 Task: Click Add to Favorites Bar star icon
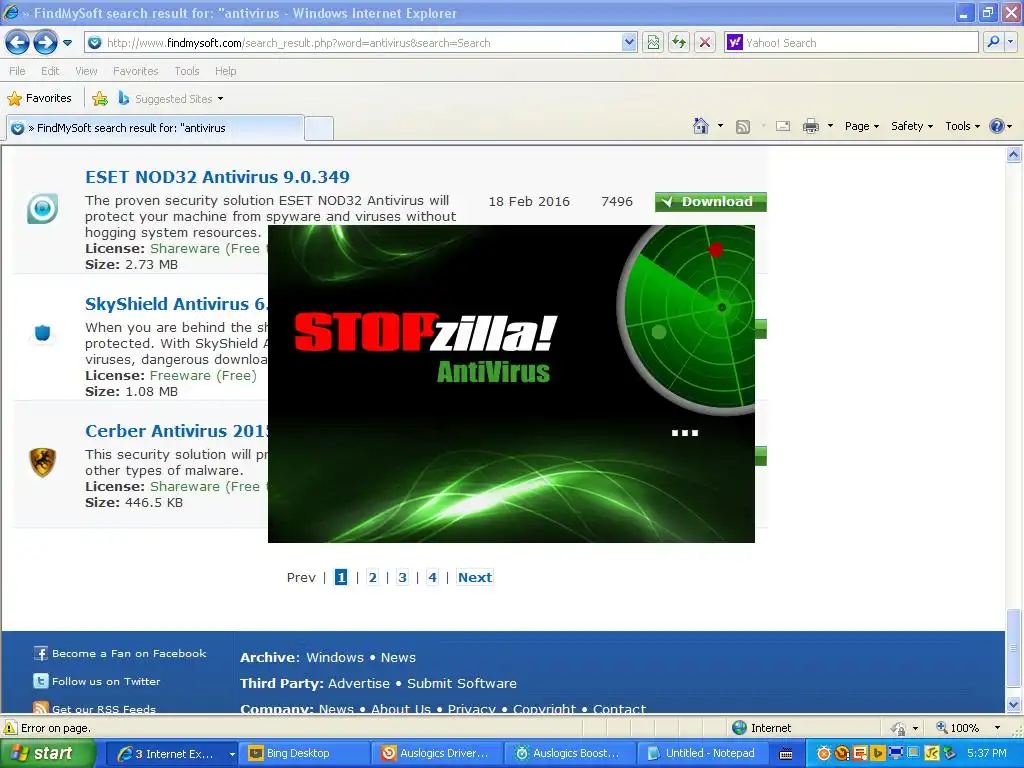pyautogui.click(x=100, y=99)
